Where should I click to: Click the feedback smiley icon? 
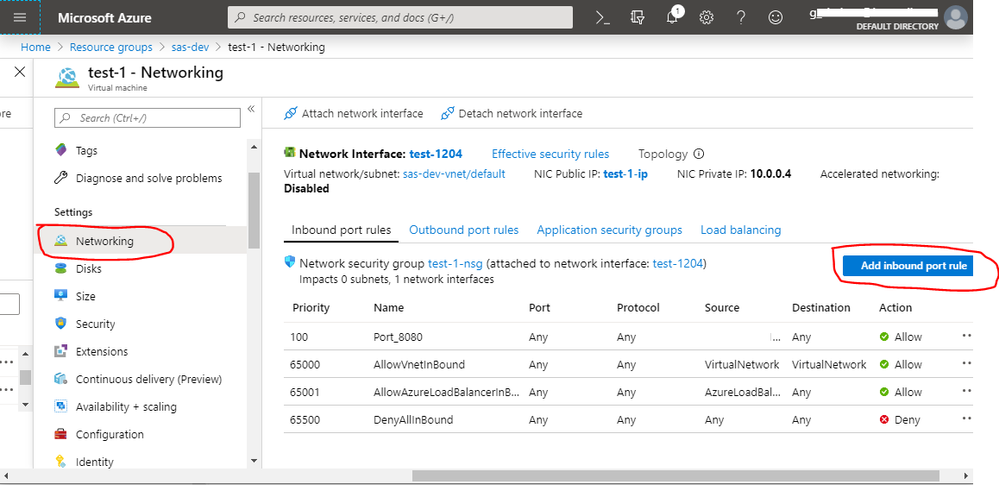coord(775,17)
